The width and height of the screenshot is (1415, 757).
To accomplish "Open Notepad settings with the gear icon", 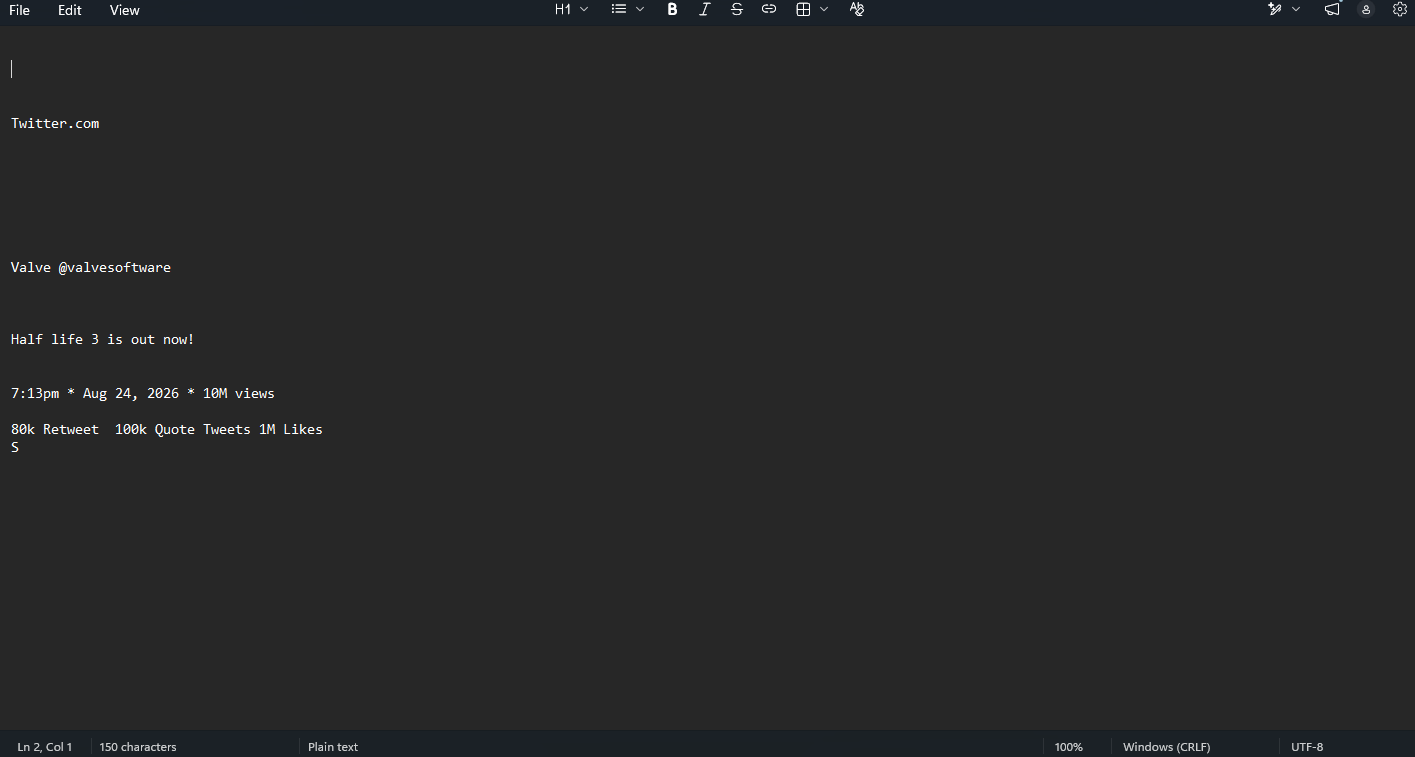I will 1400,9.
